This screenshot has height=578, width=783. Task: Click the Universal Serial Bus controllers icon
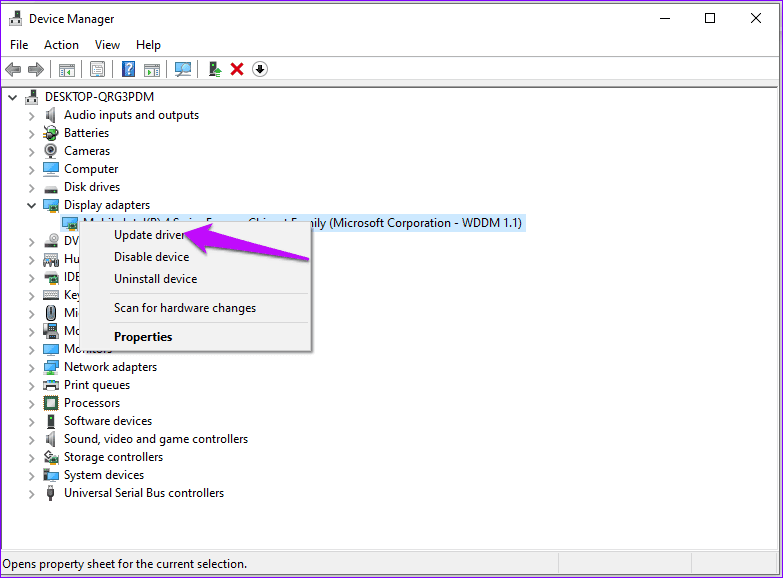(x=50, y=493)
